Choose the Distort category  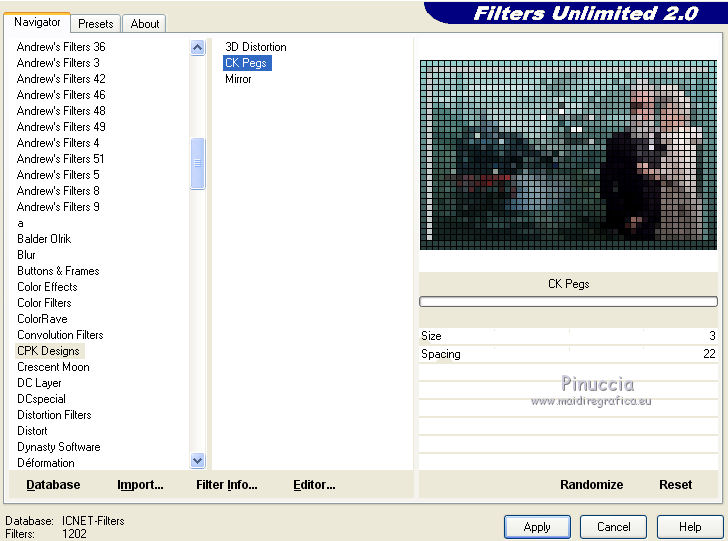pyautogui.click(x=32, y=431)
